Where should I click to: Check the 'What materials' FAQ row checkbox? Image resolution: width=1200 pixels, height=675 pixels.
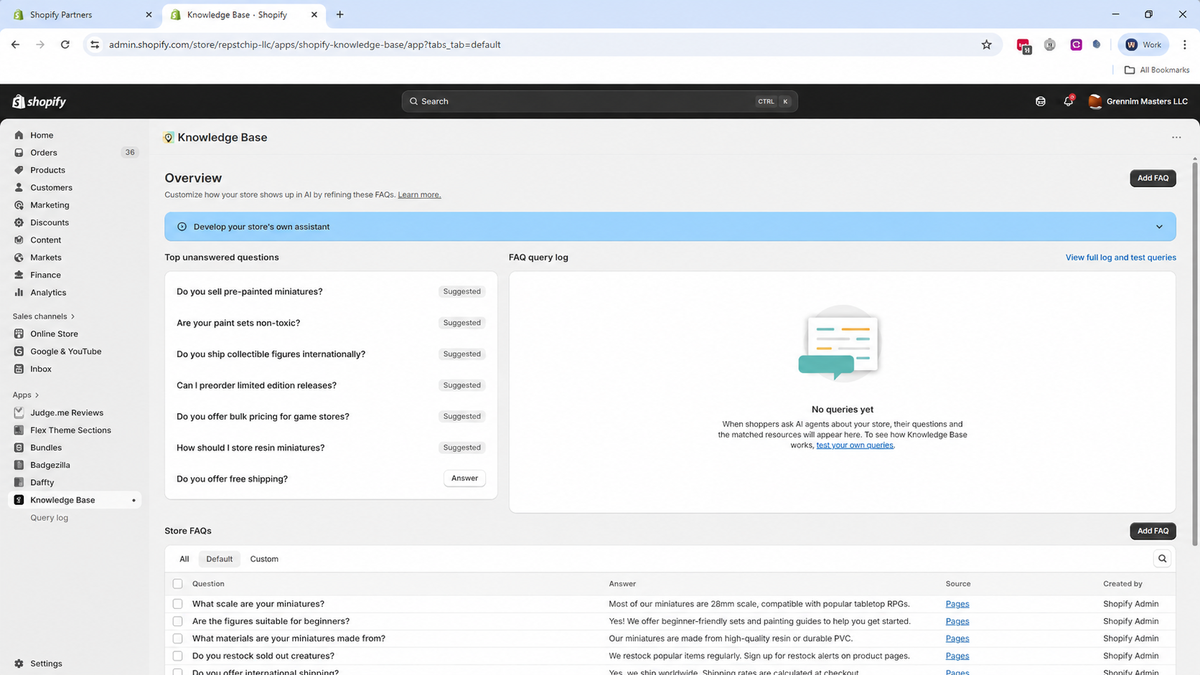177,638
